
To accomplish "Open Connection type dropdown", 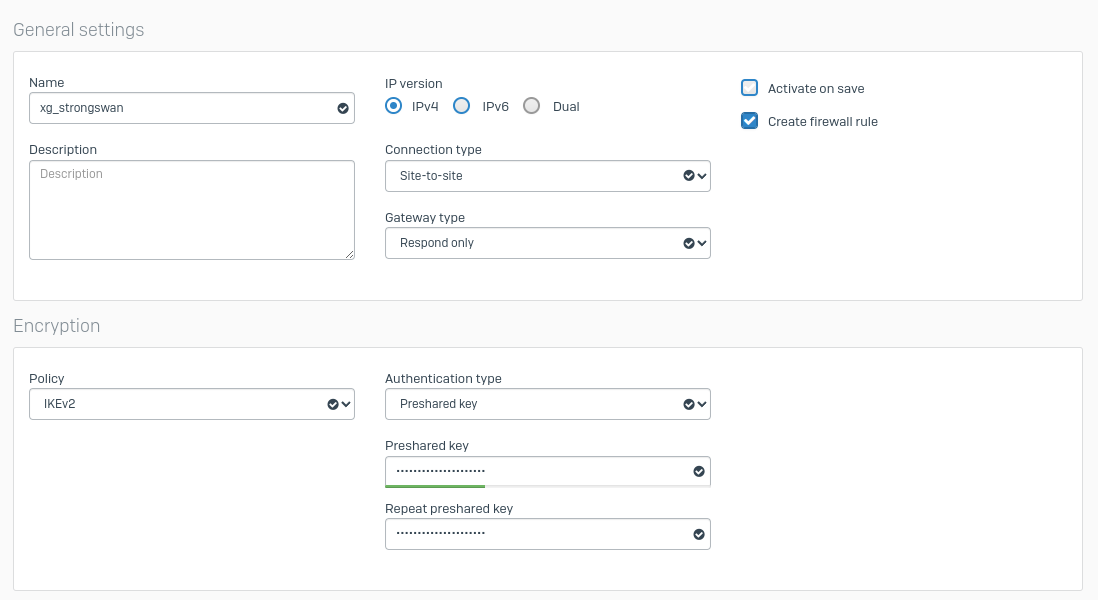I will [547, 176].
